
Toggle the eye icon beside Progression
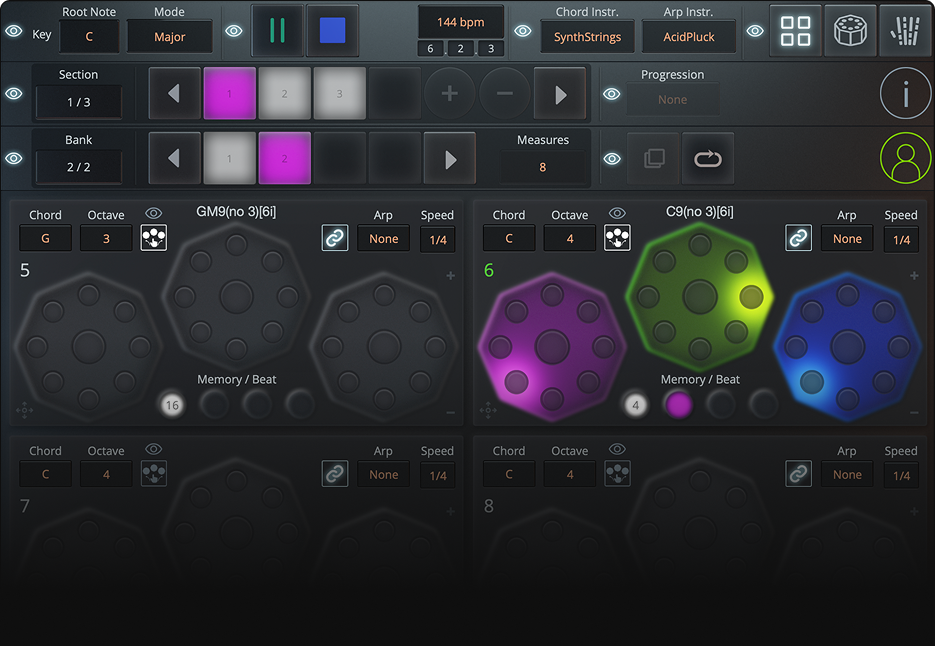click(612, 94)
